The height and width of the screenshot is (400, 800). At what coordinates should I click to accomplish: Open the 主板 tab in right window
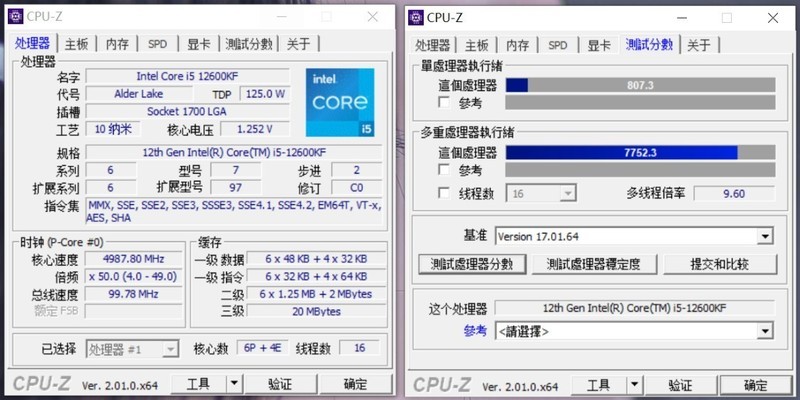coord(477,45)
